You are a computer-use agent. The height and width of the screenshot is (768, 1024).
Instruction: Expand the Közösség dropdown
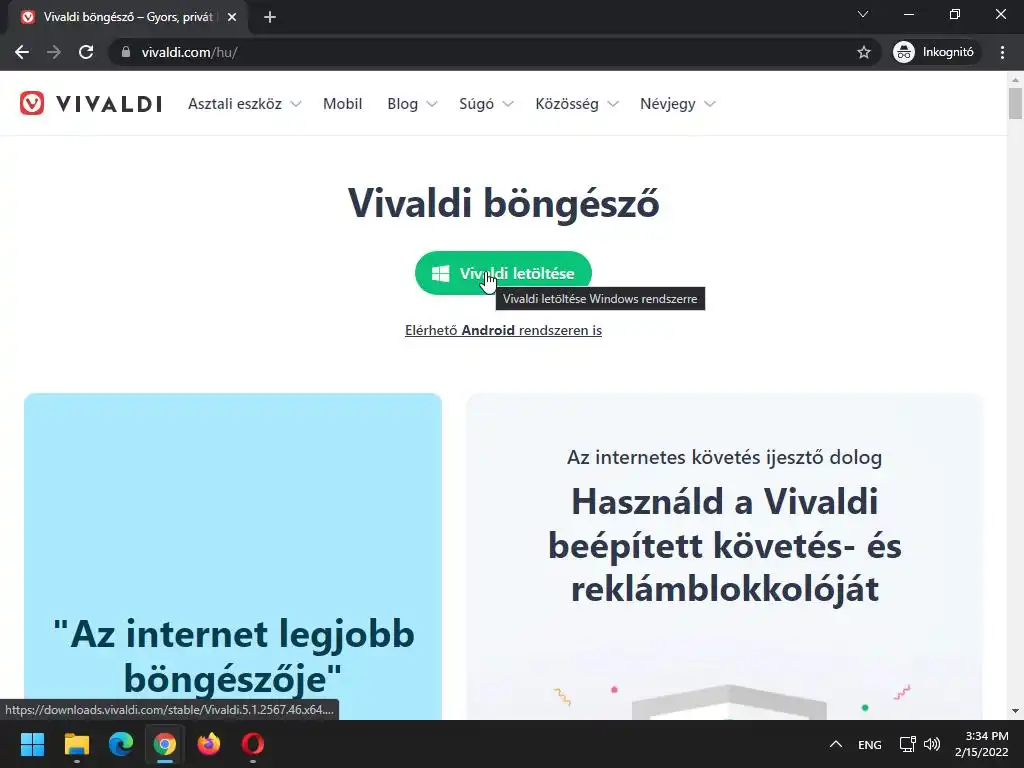(577, 104)
